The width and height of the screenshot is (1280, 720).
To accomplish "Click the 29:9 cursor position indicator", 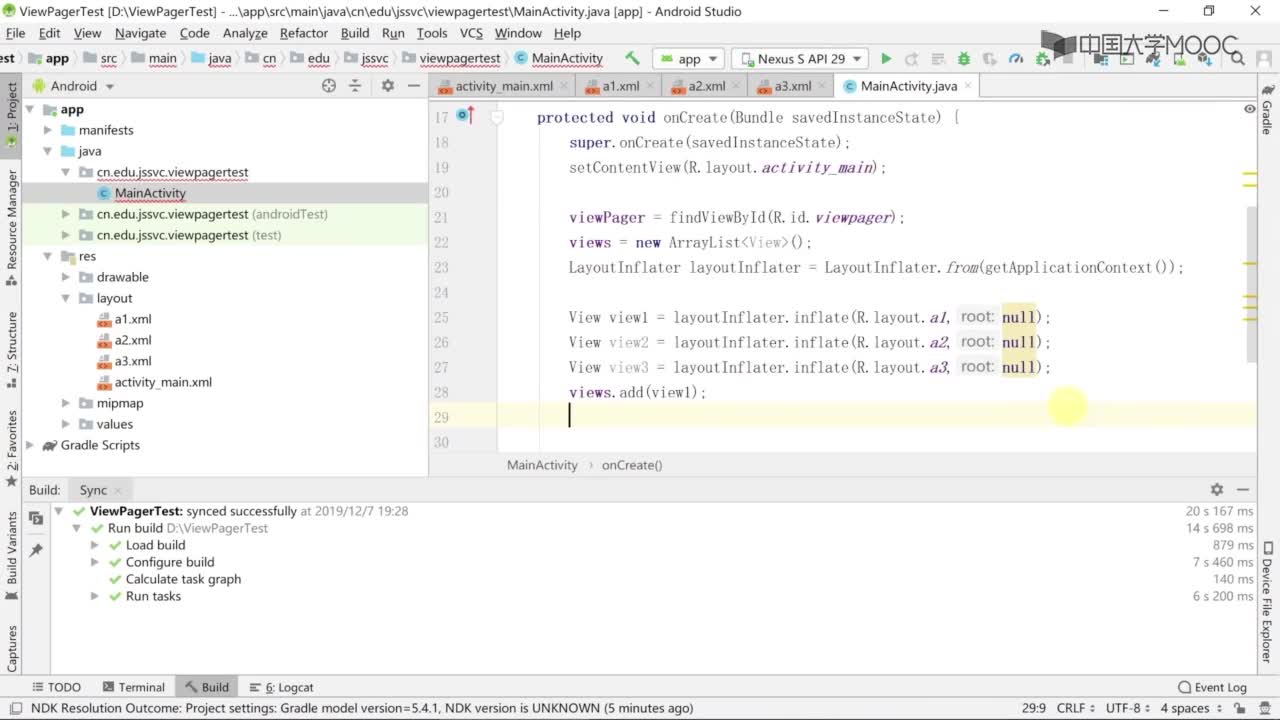I will pyautogui.click(x=1033, y=708).
